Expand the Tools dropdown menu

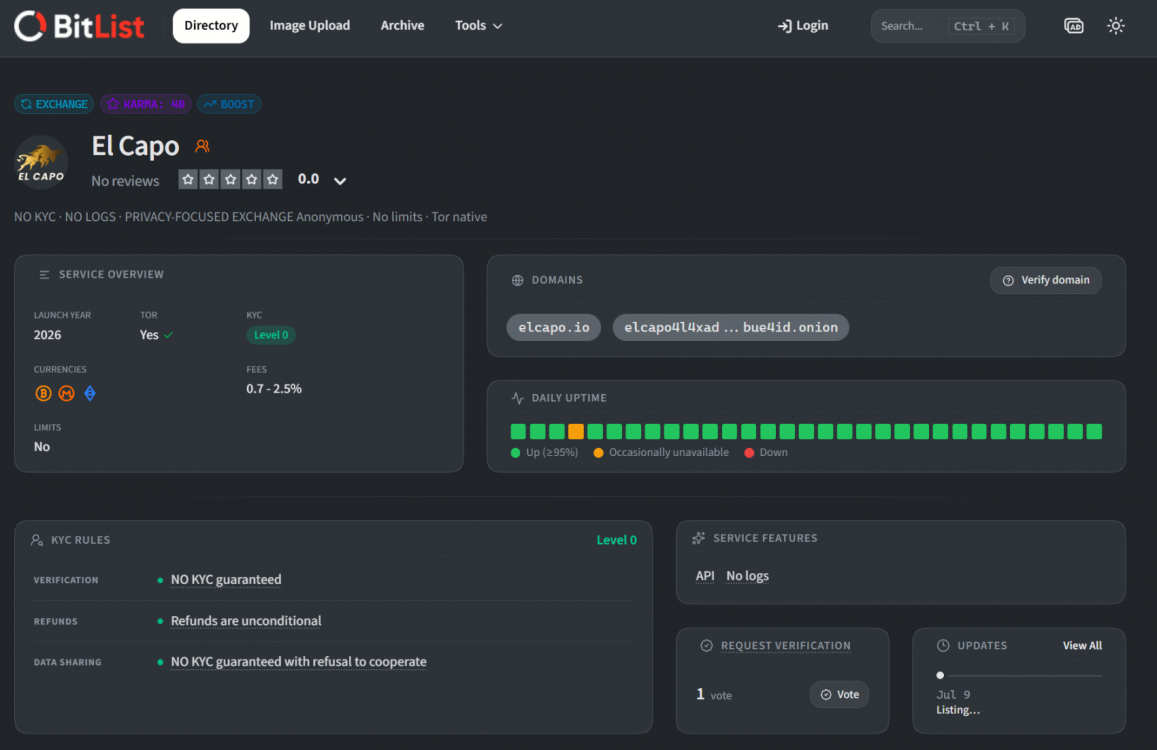click(478, 26)
